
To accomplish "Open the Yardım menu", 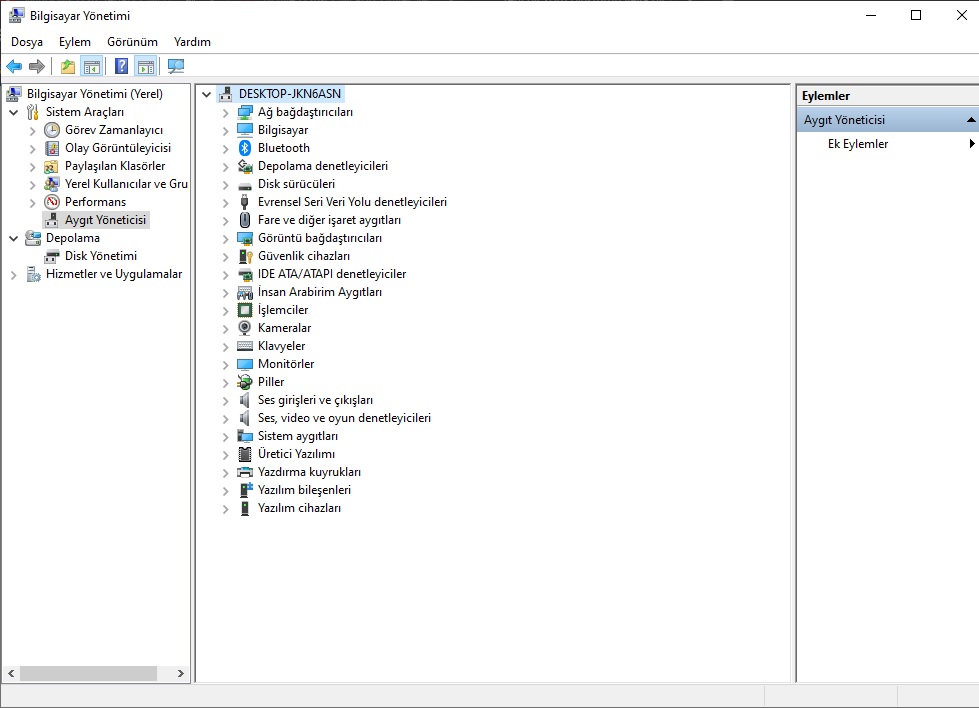I will (192, 42).
